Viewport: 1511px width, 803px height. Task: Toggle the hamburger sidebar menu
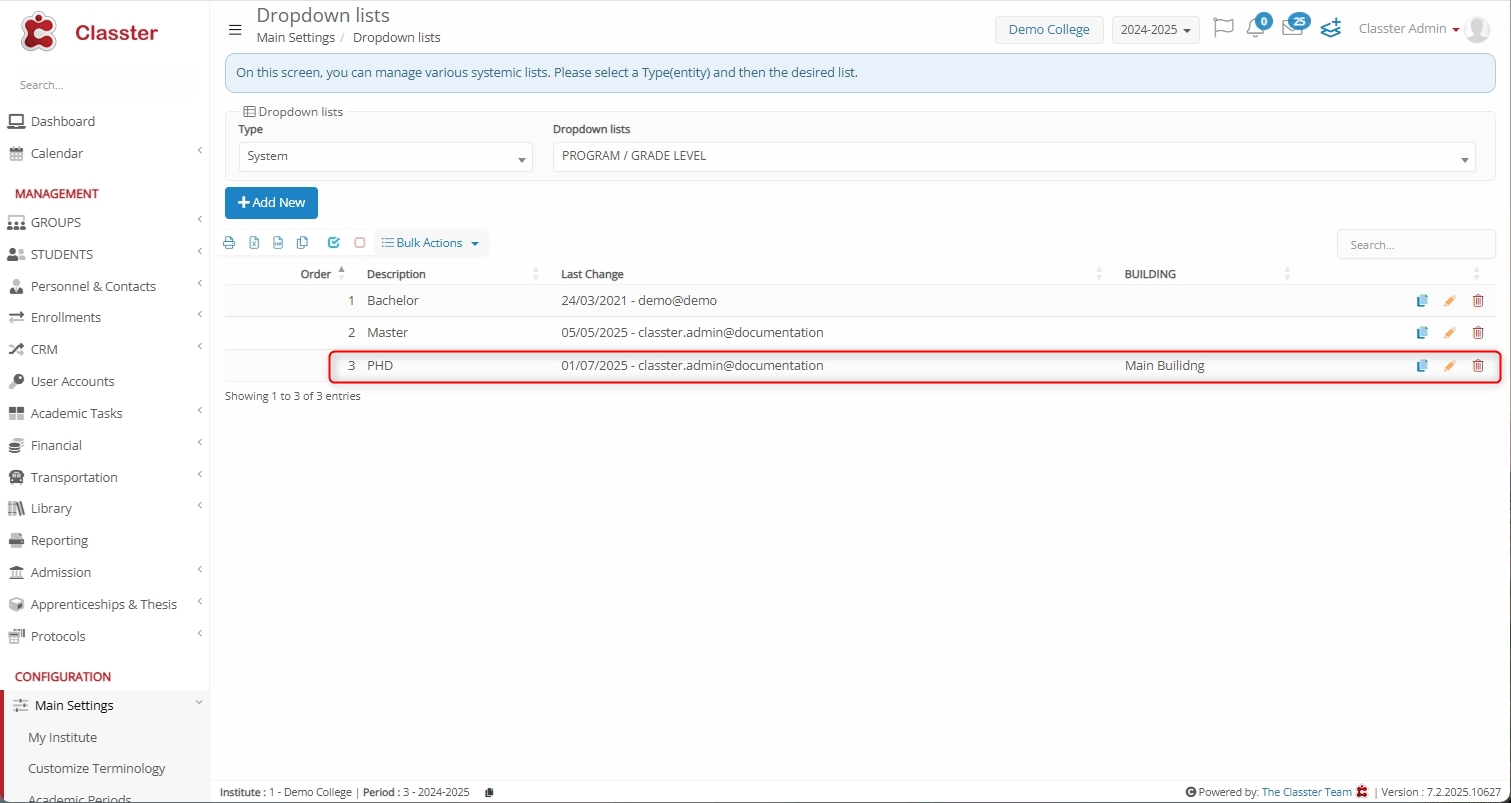click(x=235, y=30)
